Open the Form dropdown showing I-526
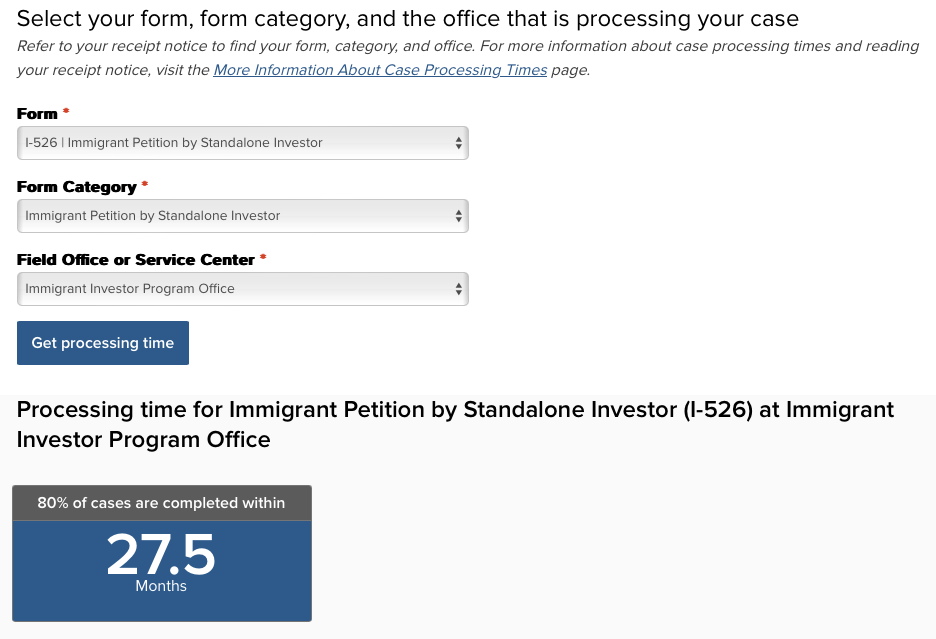 pos(242,143)
